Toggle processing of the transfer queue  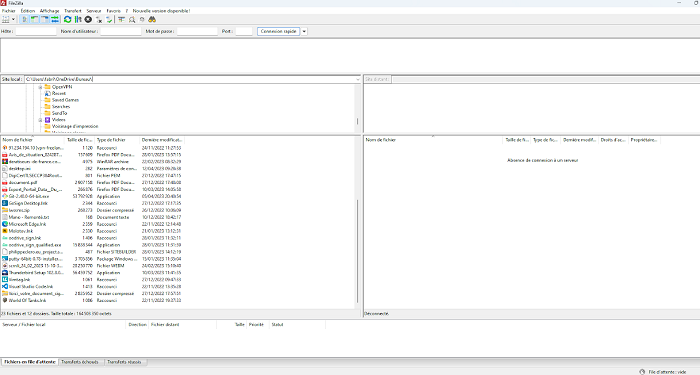pyautogui.click(x=78, y=20)
